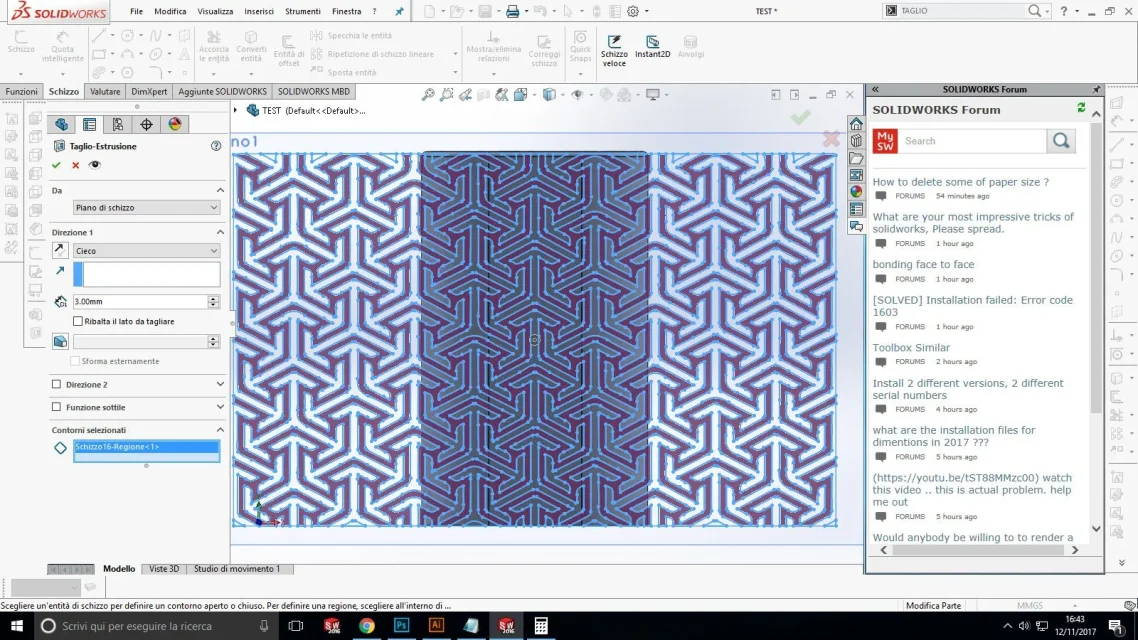
Task: Collapse the Contorni selezionati section
Action: point(220,430)
